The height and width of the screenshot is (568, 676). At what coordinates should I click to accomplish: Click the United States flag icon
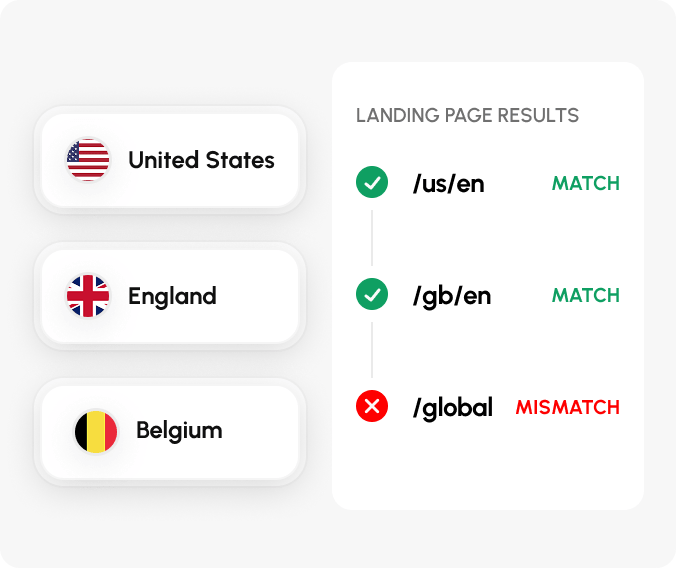pyautogui.click(x=88, y=160)
